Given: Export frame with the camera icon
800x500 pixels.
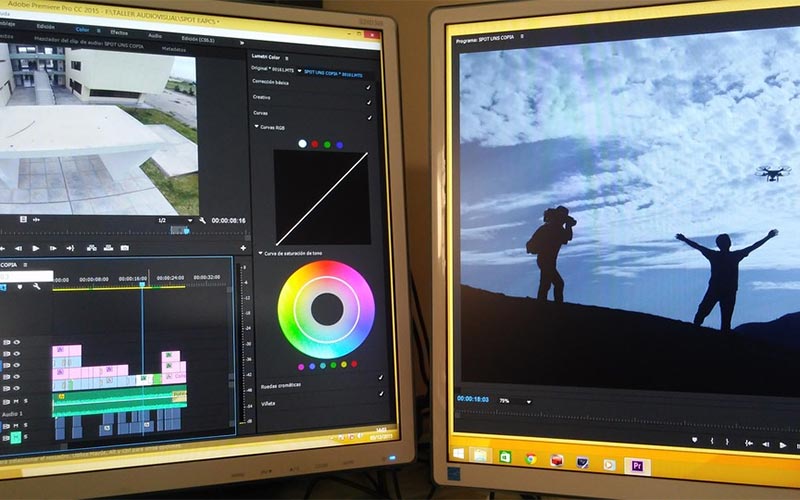Looking at the screenshot, I should (x=124, y=248).
